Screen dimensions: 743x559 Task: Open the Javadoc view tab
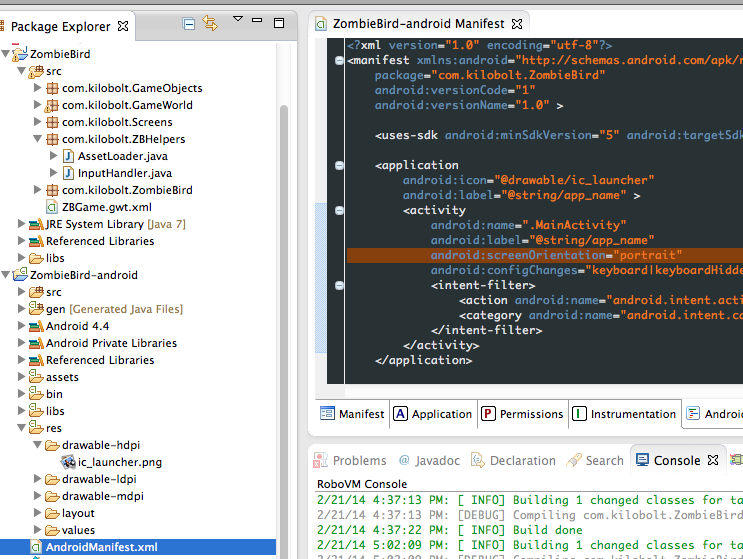[429, 460]
